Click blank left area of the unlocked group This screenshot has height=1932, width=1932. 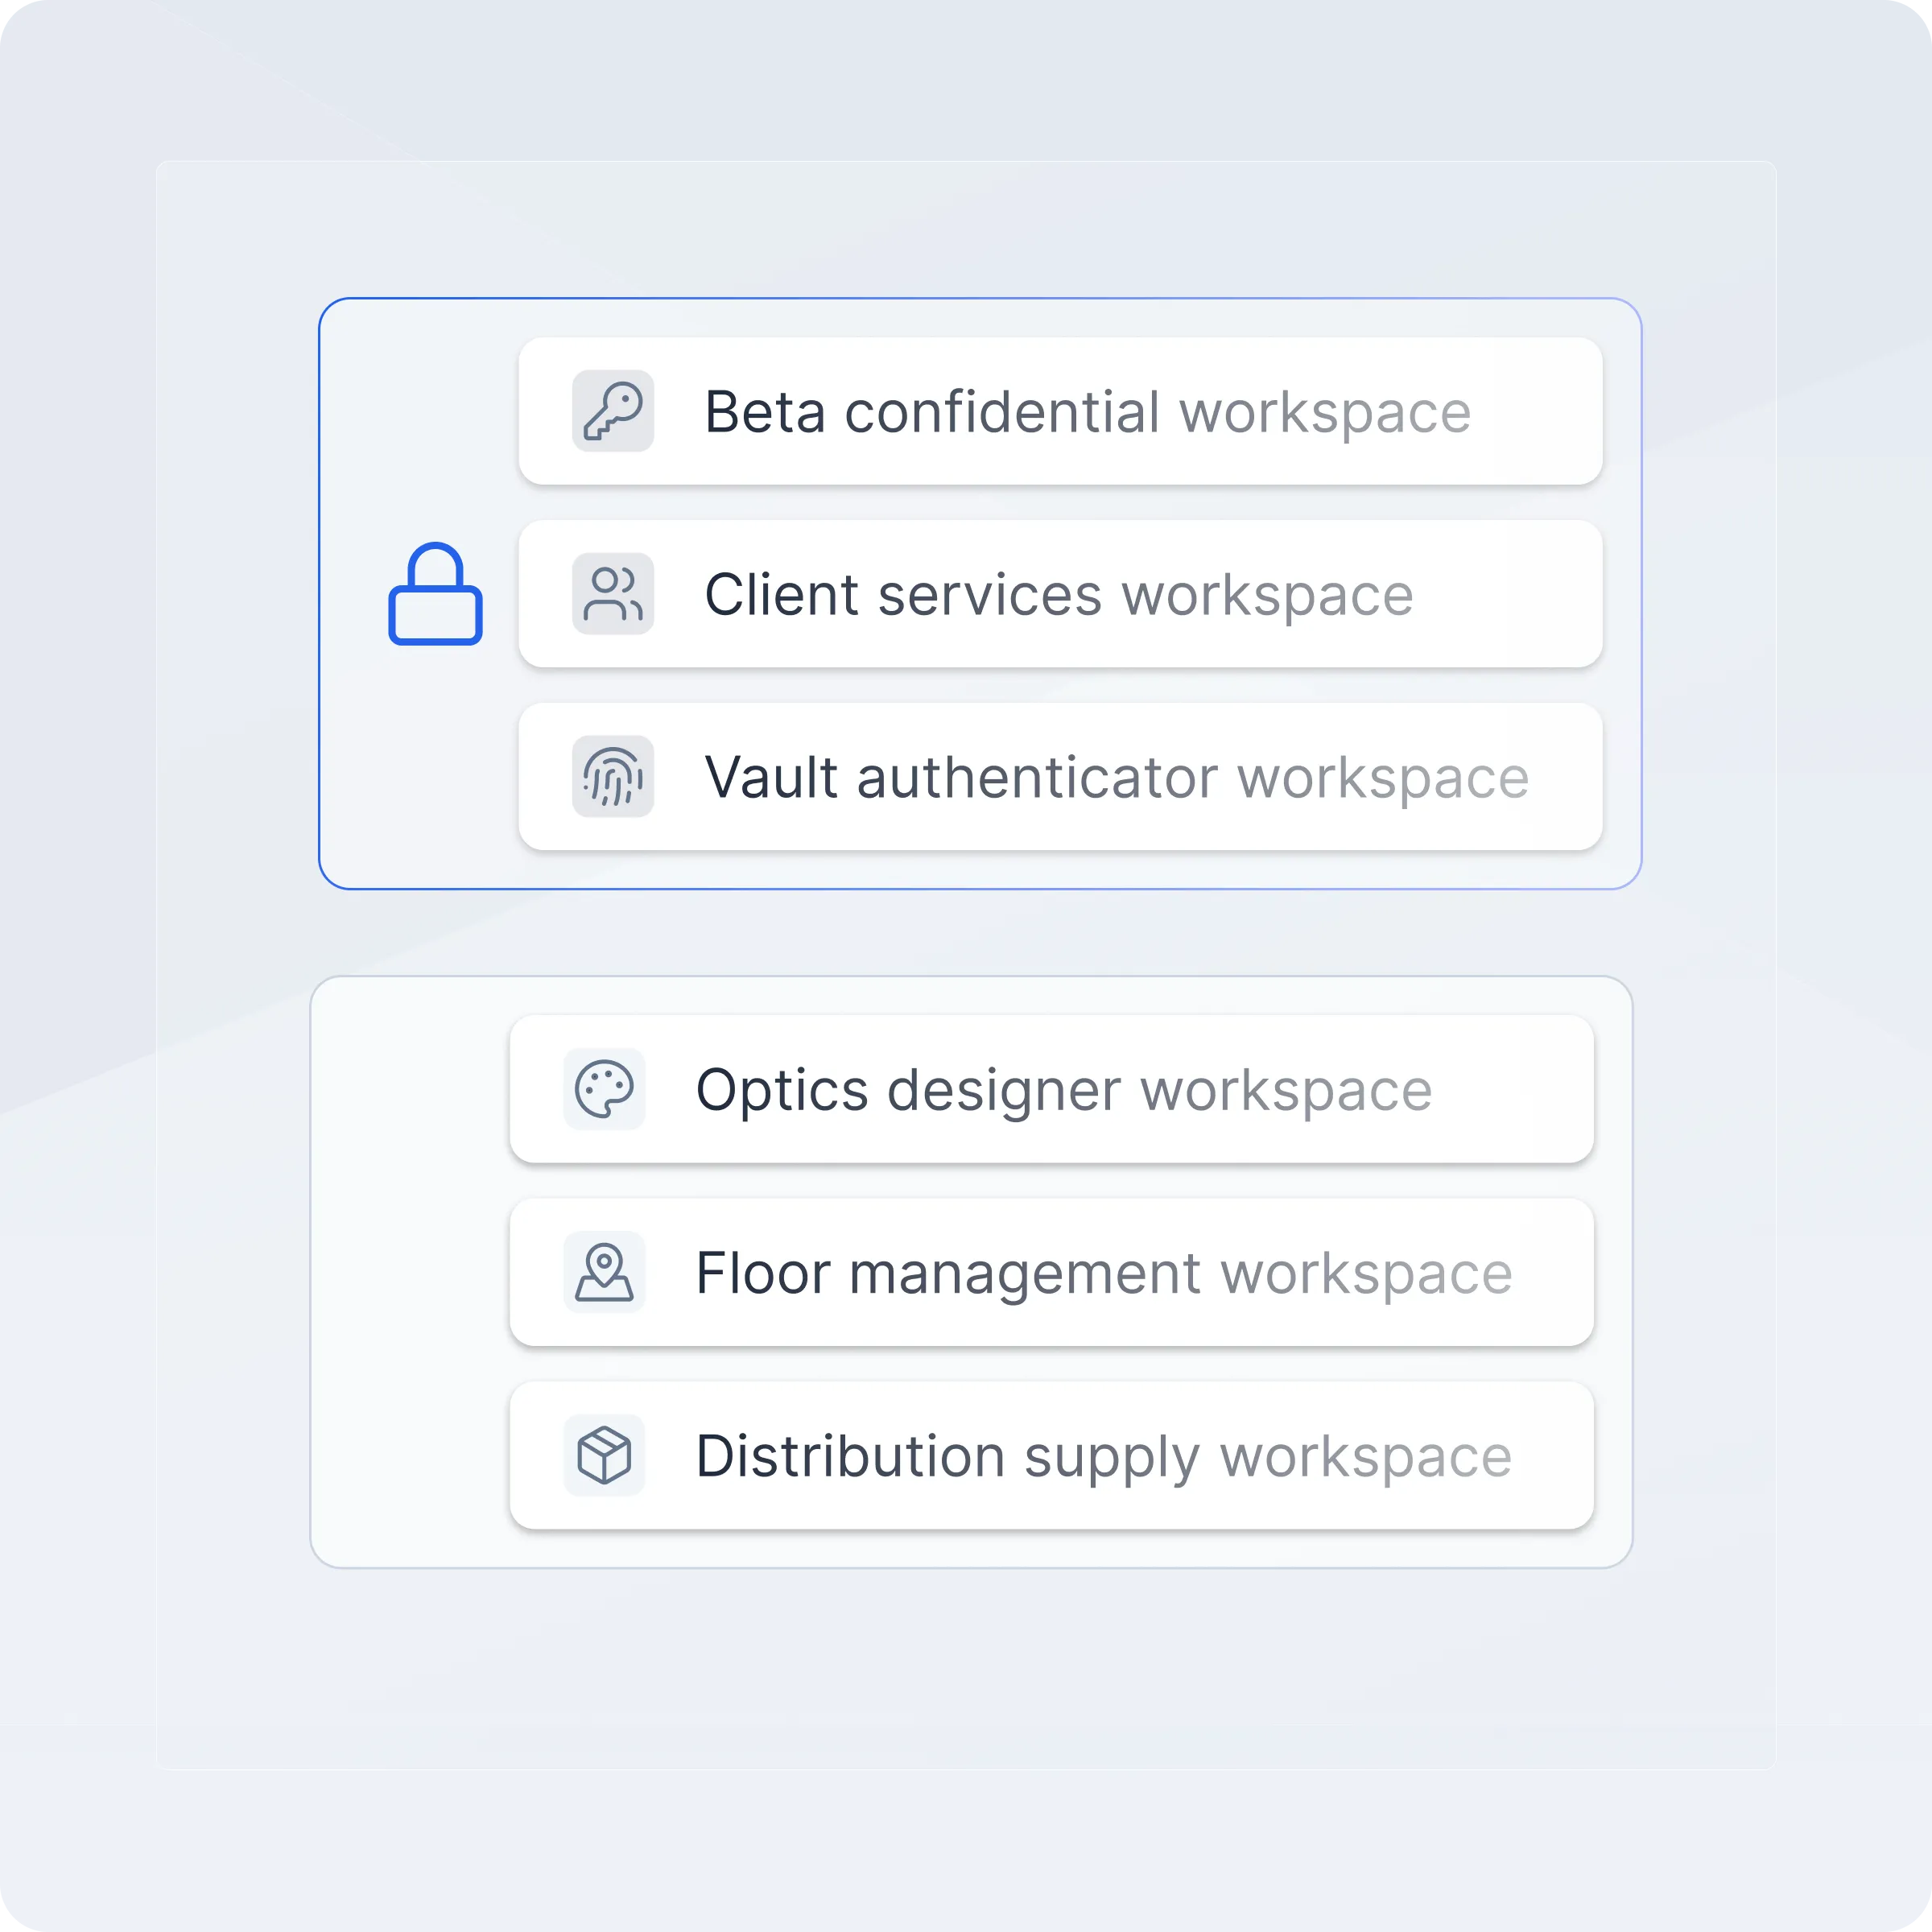point(410,1272)
